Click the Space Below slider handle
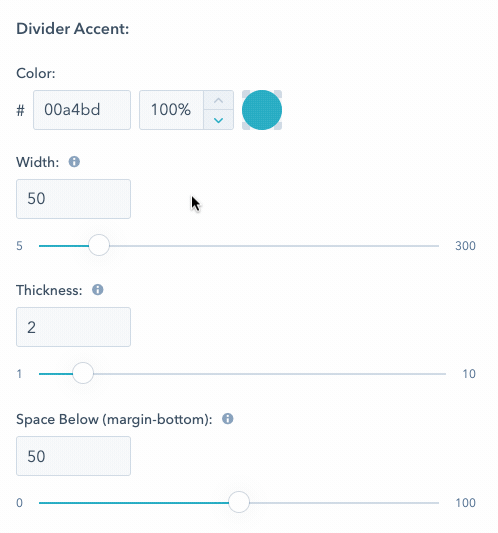The height and width of the screenshot is (533, 498). 239,502
